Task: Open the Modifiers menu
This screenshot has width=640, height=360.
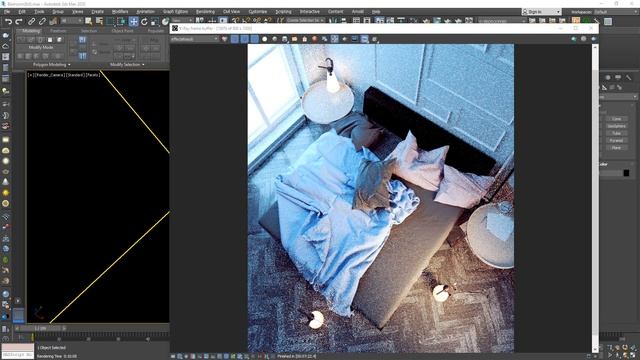Action: point(120,12)
